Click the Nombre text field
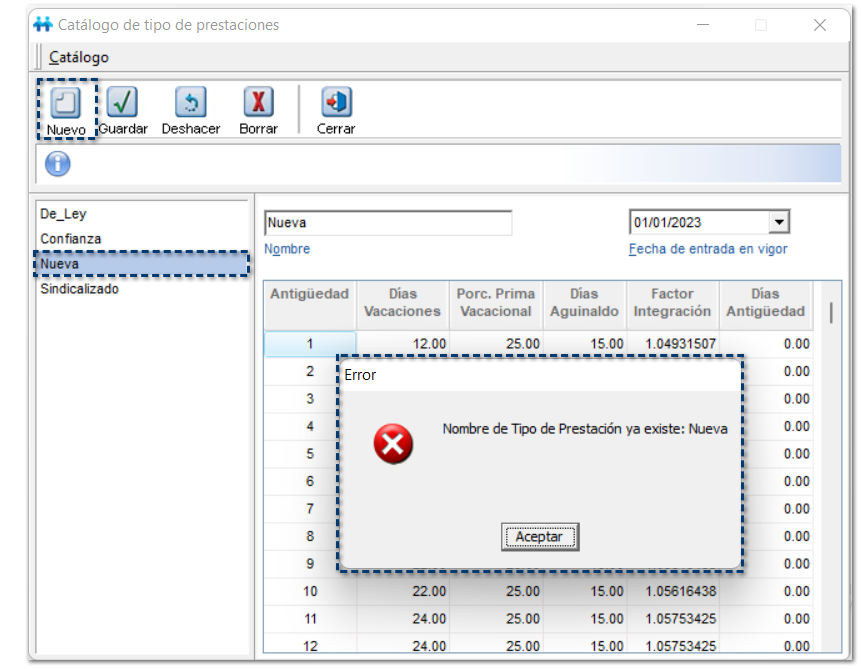Viewport: 861px width, 669px height. coord(387,223)
